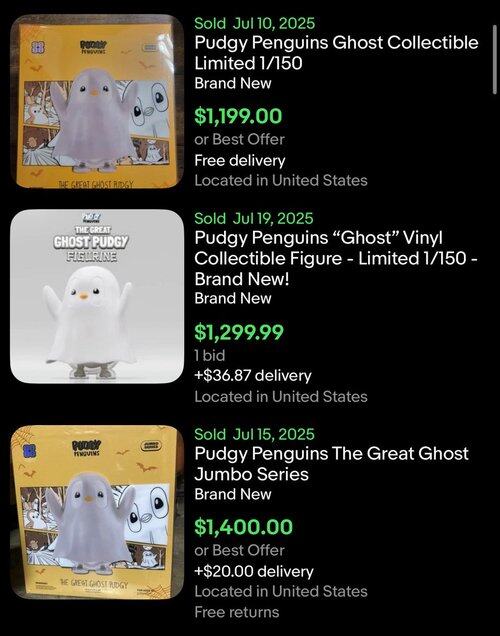500x636 pixels.
Task: Click the $1,299.99 sold price
Action: click(239, 332)
